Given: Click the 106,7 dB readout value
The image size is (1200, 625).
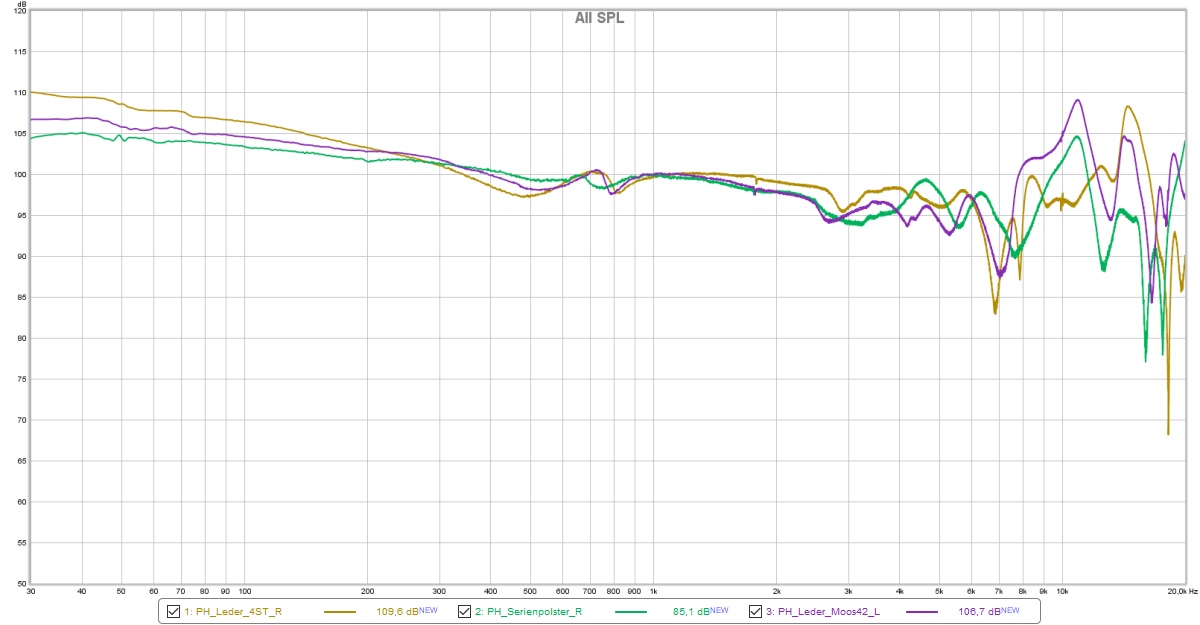Looking at the screenshot, I should pos(982,611).
